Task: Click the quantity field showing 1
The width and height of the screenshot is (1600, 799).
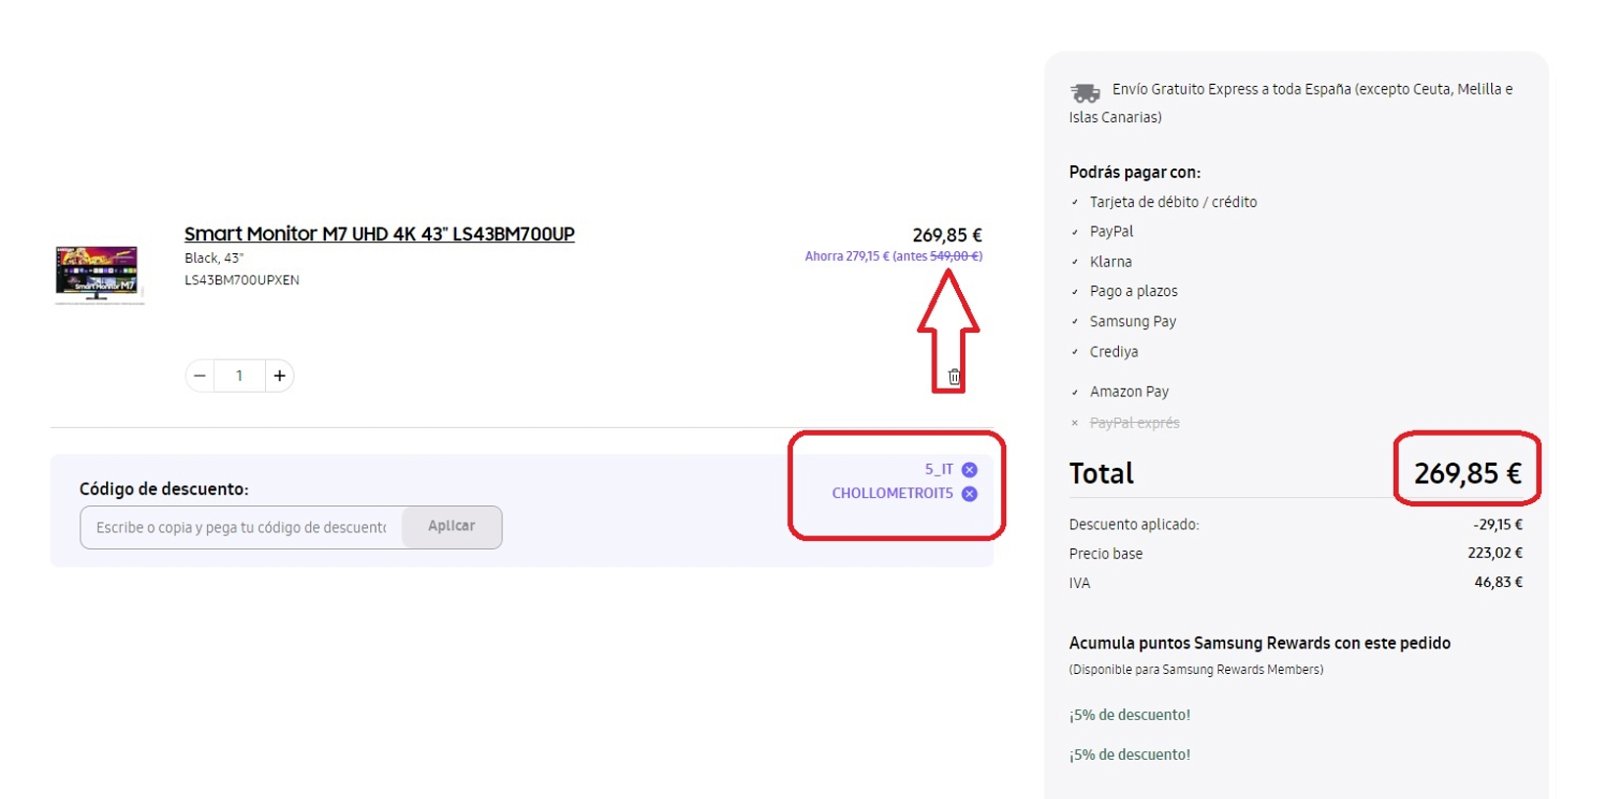Action: pos(239,376)
